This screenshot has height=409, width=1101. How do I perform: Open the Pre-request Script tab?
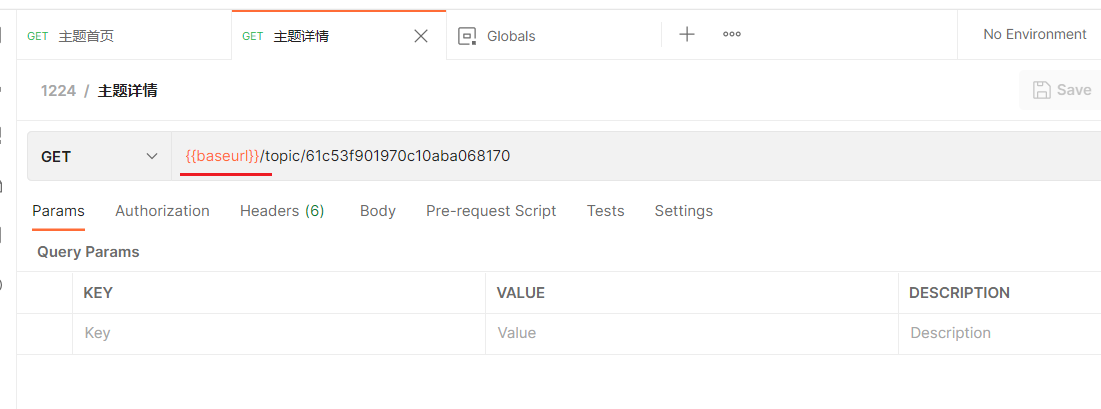pyautogui.click(x=491, y=211)
